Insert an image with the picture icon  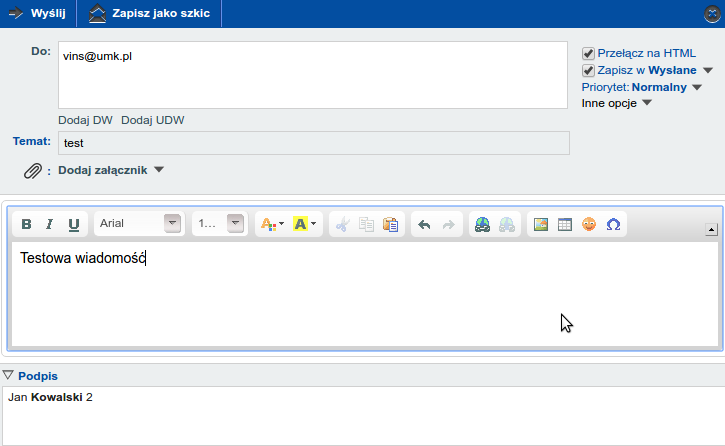(x=541, y=225)
